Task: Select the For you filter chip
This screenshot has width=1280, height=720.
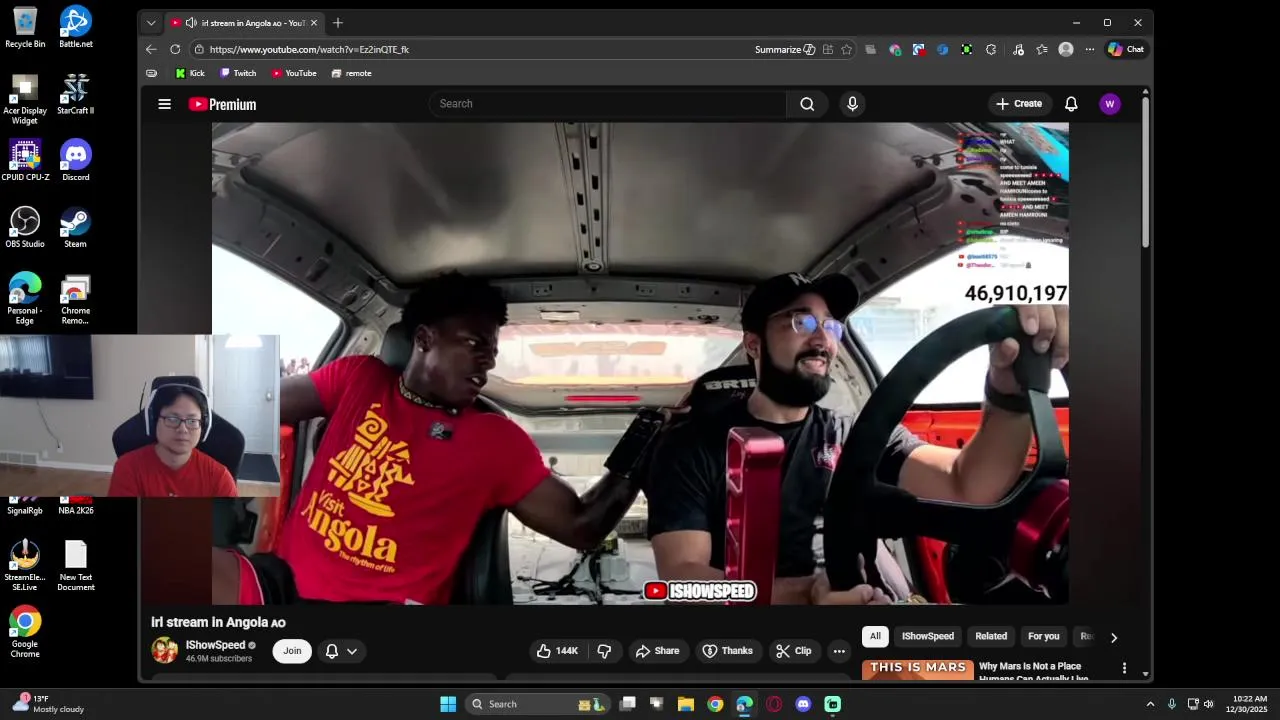Action: click(x=1043, y=636)
